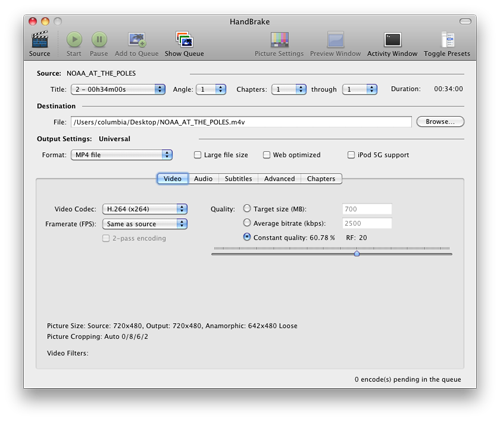Click the destination File path field
The height and width of the screenshot is (421, 500).
241,122
